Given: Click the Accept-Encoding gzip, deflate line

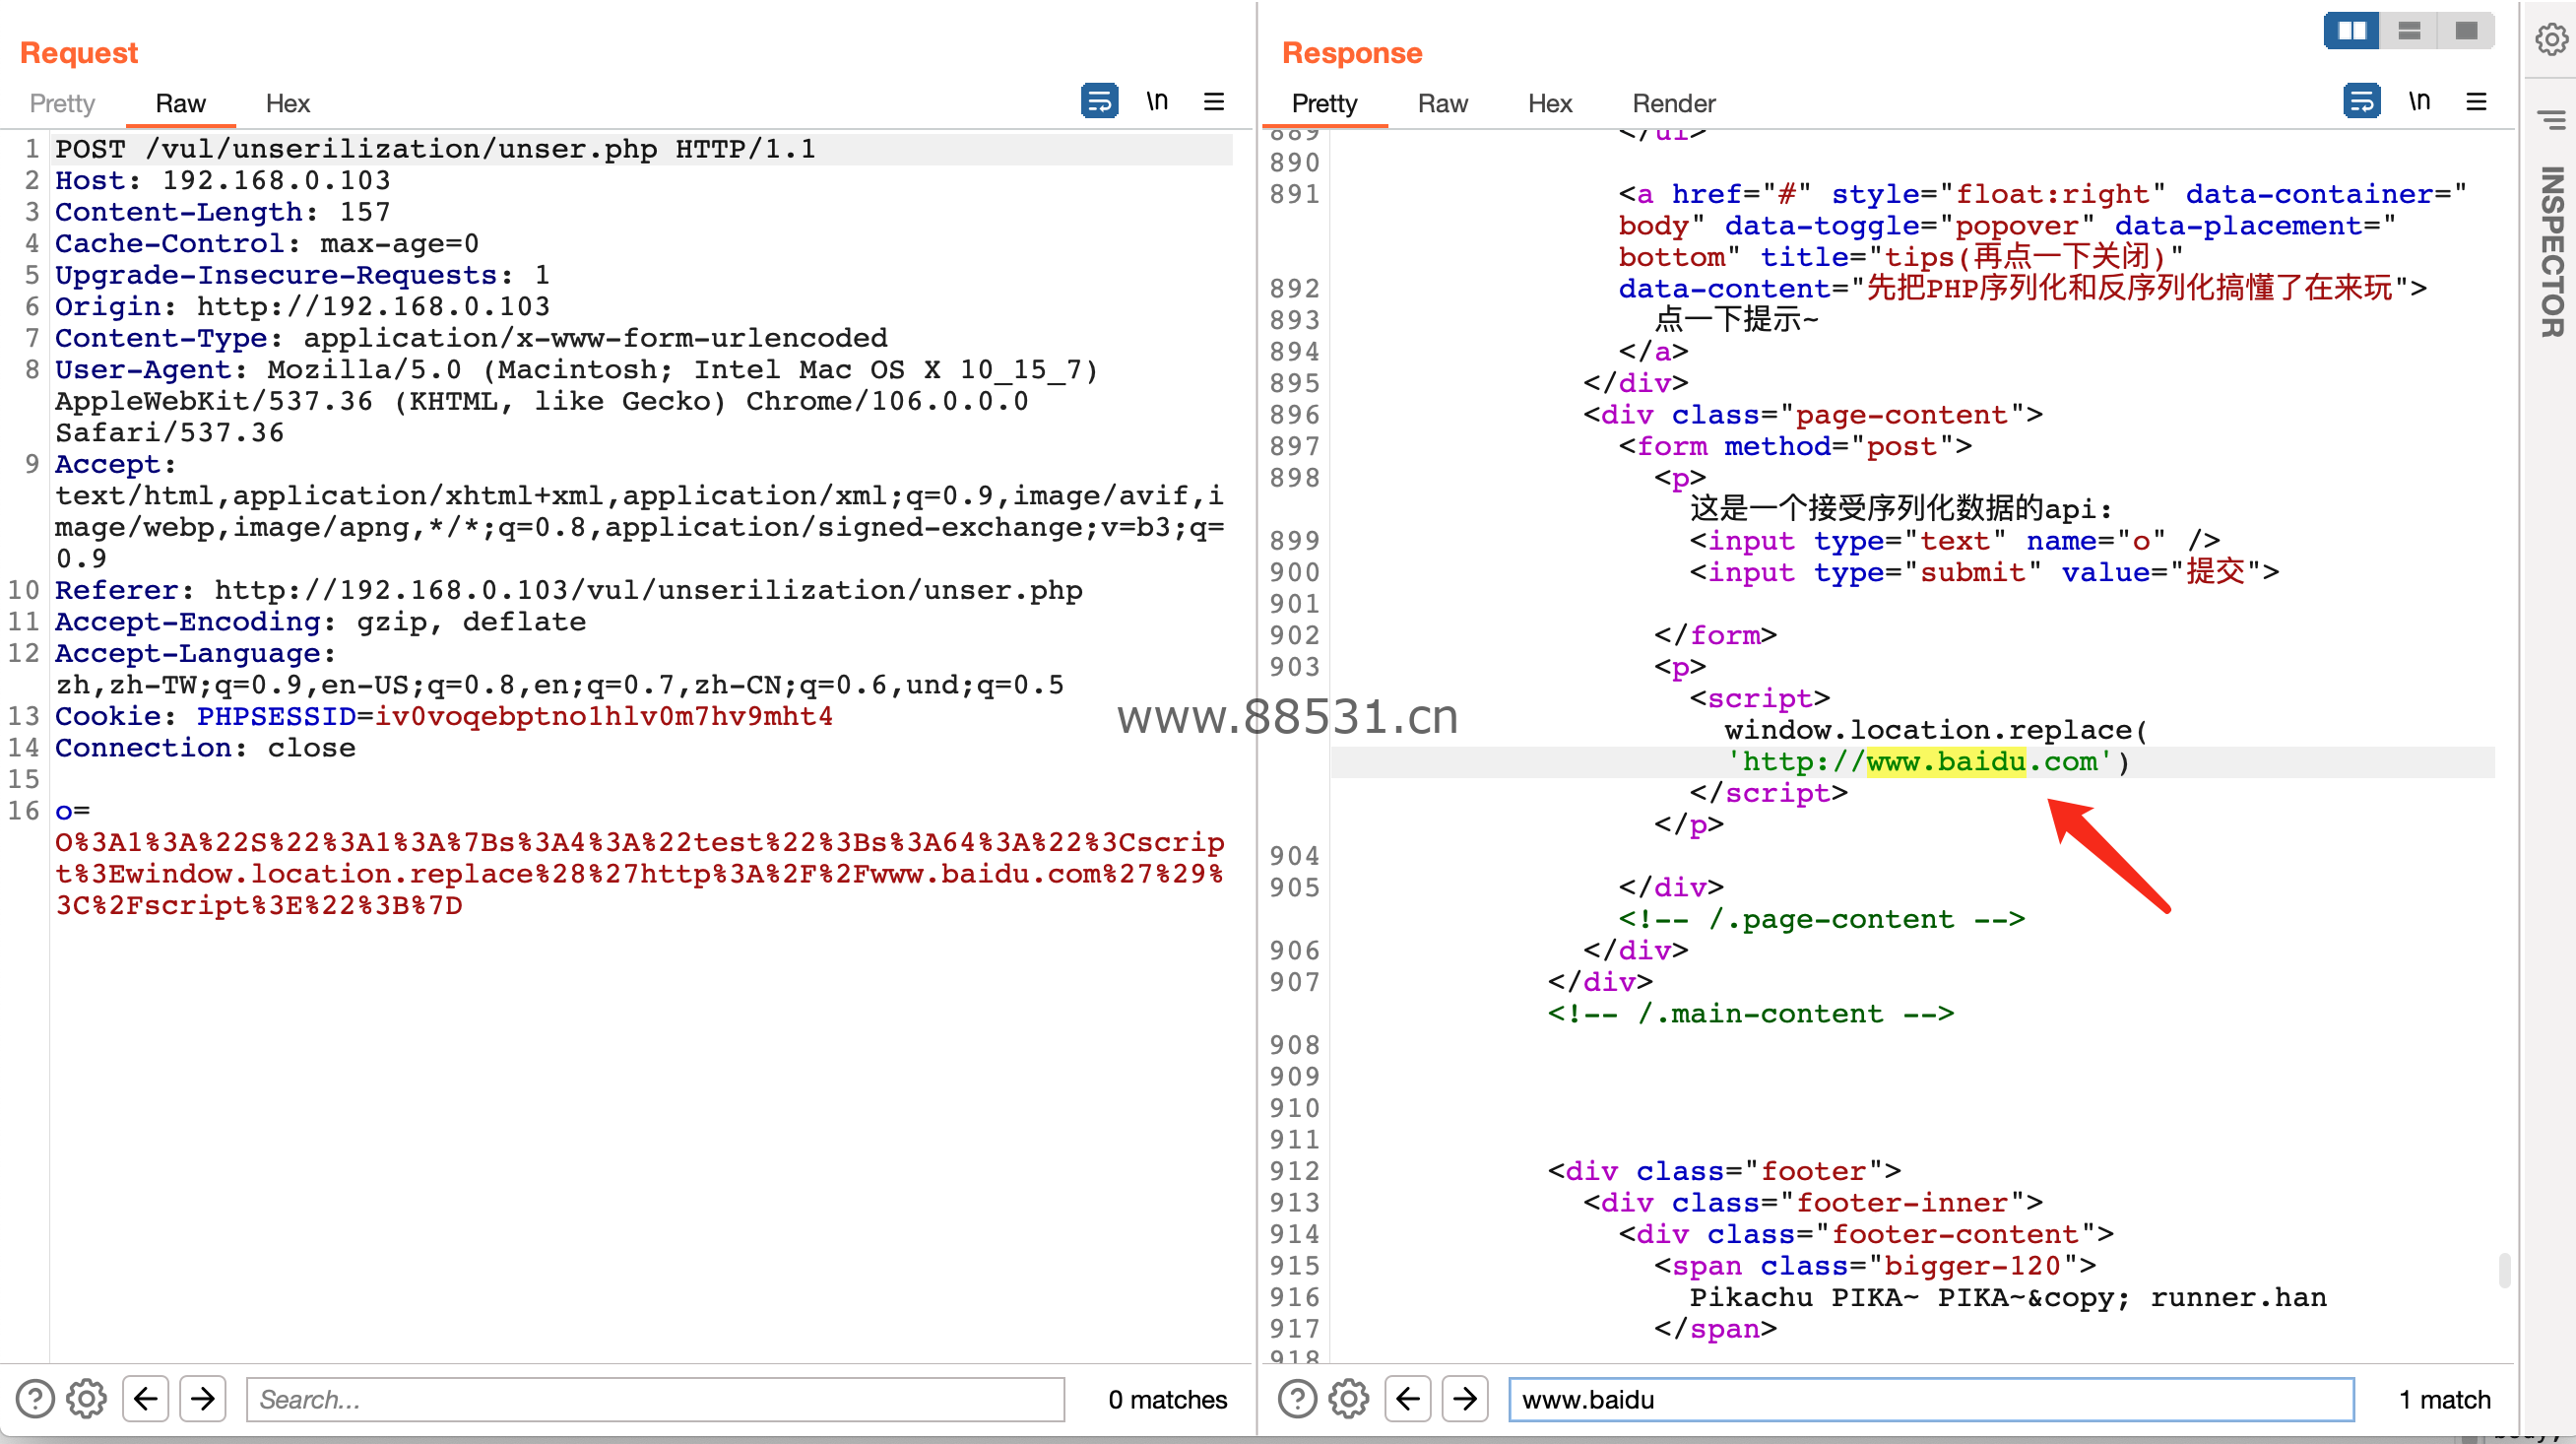Looking at the screenshot, I should [x=320, y=622].
